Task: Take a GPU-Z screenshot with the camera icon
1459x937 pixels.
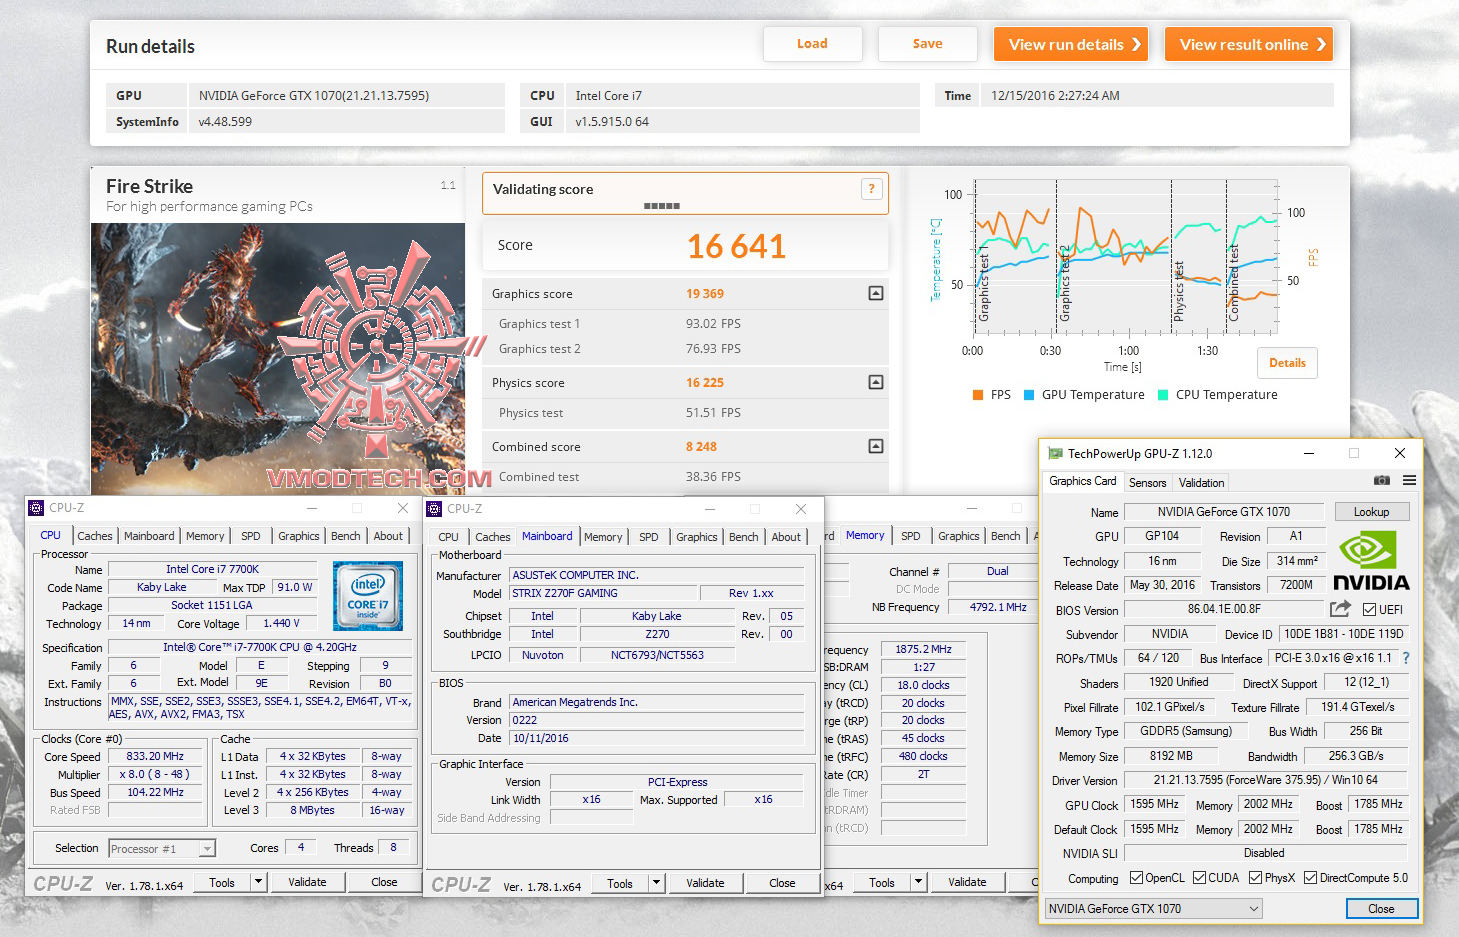Action: pyautogui.click(x=1382, y=481)
